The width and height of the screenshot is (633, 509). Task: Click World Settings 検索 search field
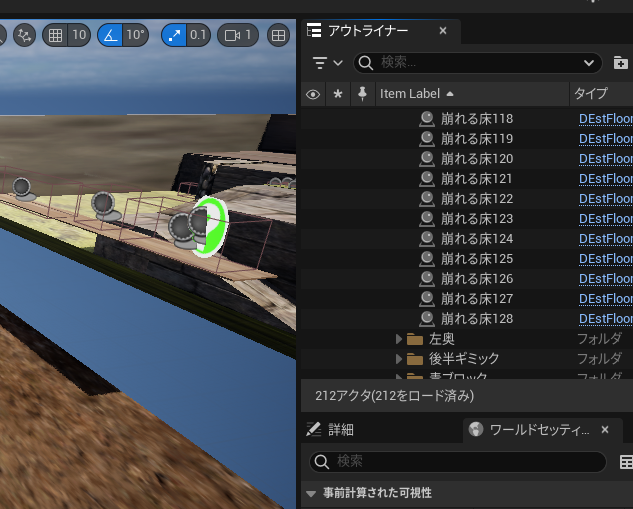(458, 461)
